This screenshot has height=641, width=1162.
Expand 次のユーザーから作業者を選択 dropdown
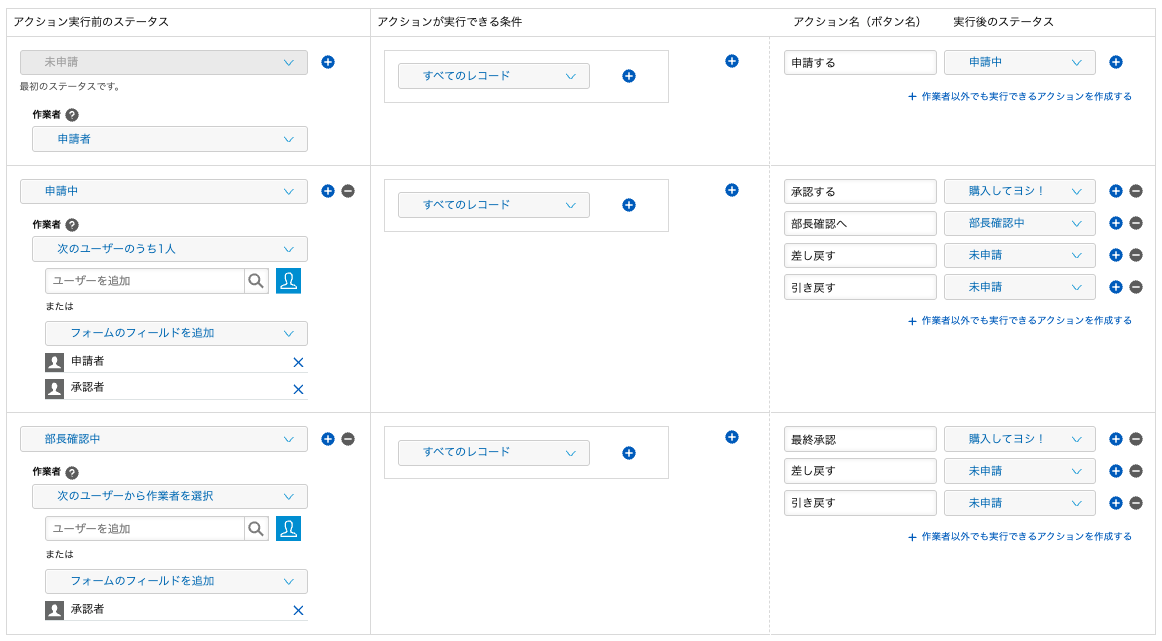170,497
